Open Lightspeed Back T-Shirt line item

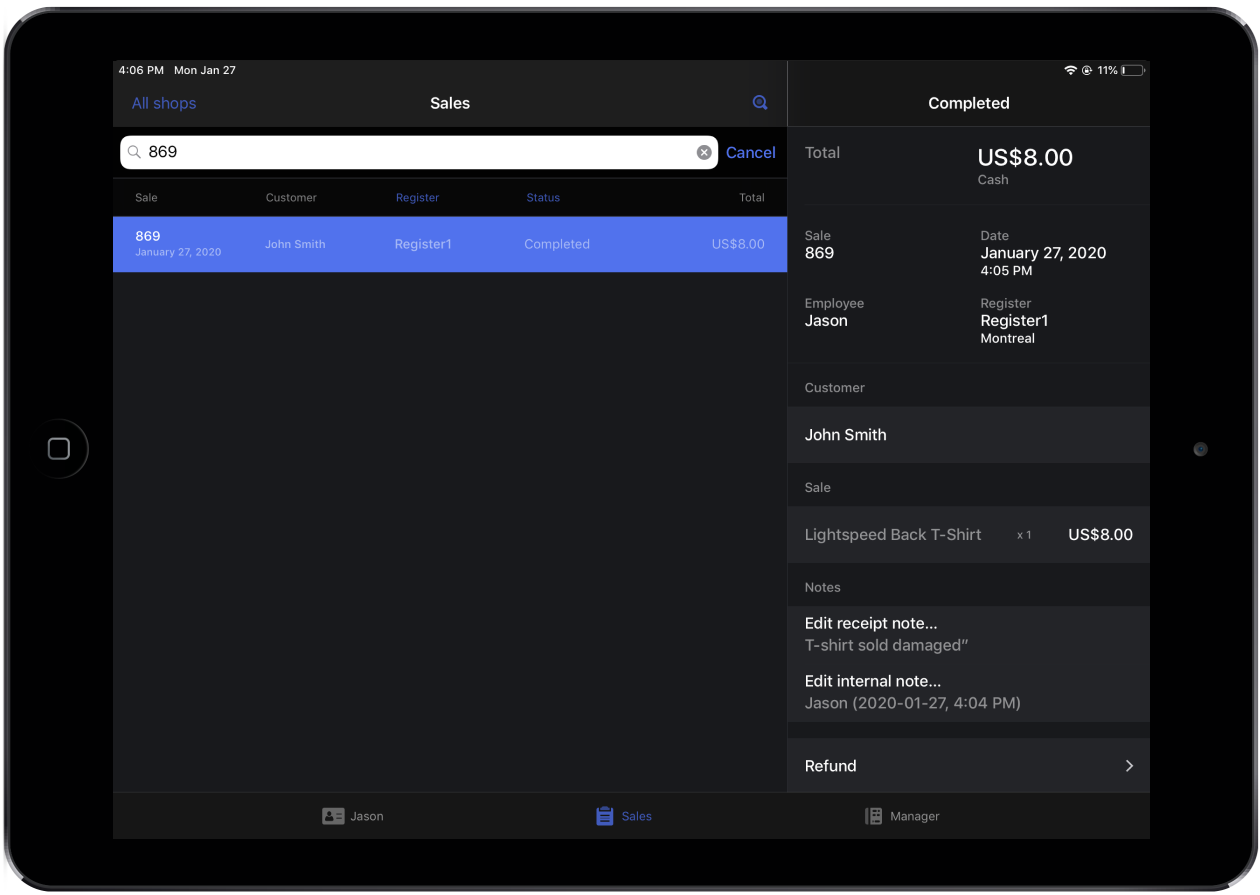point(968,535)
